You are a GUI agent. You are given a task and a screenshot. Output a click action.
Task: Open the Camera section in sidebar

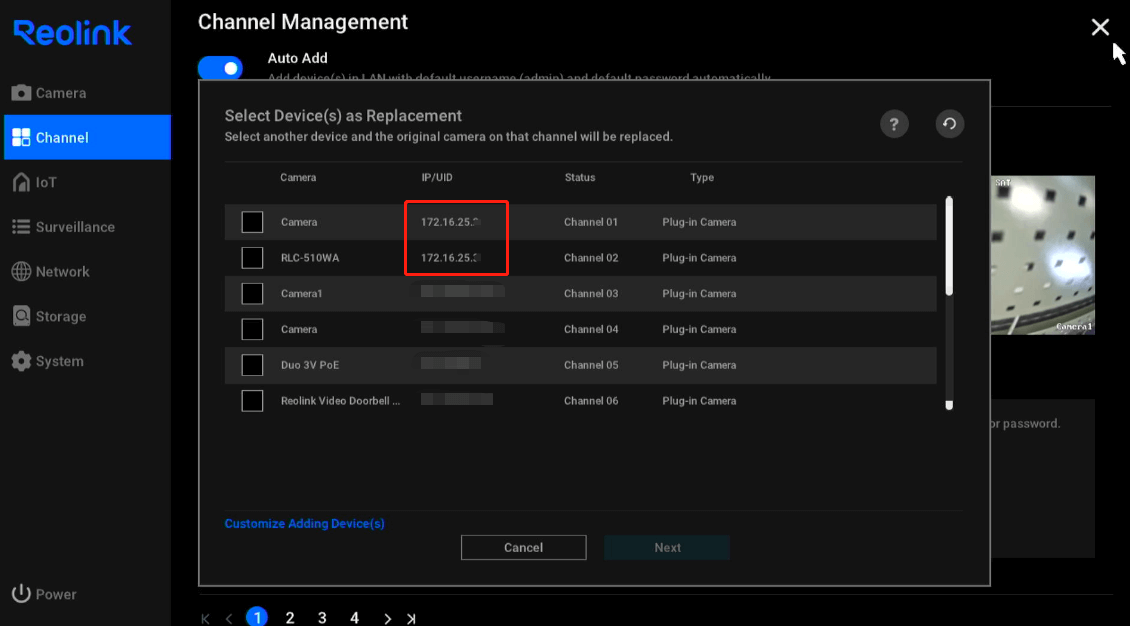[x=49, y=93]
